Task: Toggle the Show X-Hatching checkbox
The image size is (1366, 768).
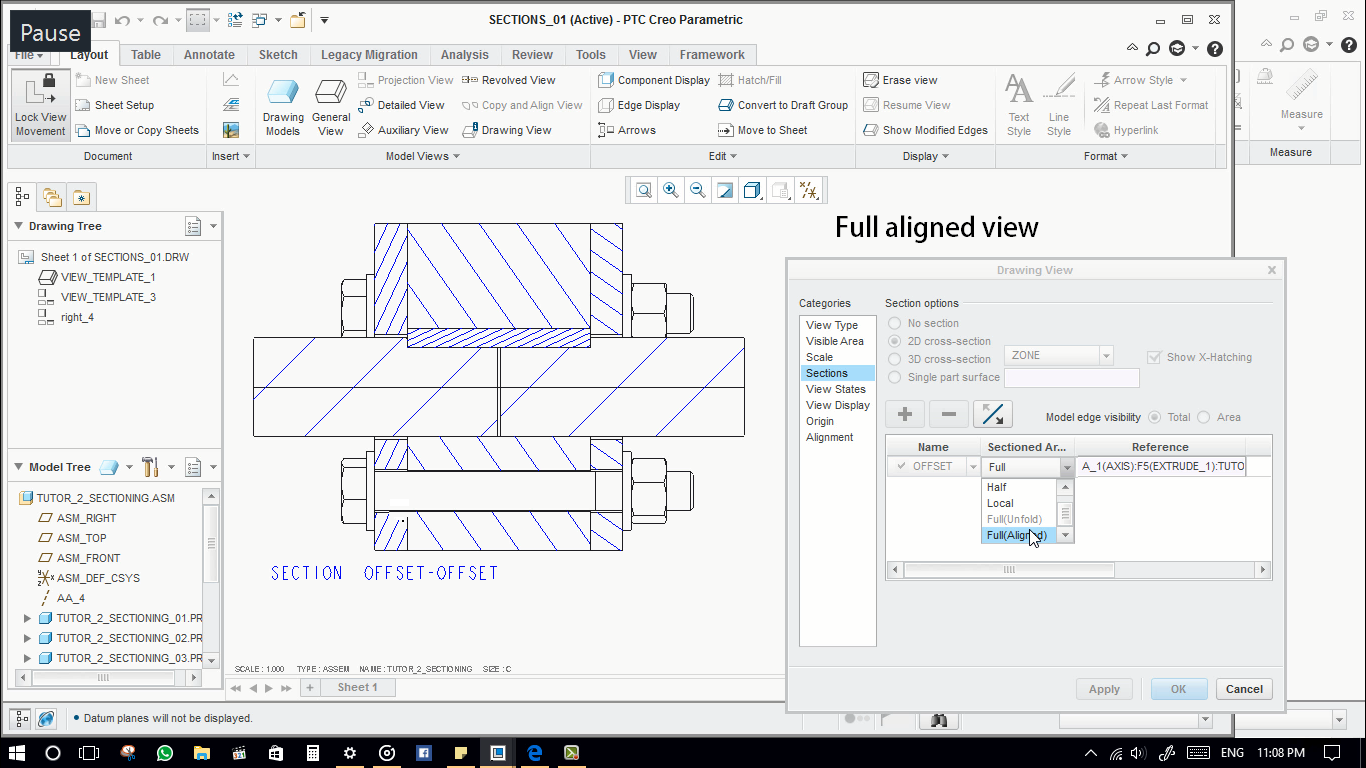Action: (x=1155, y=357)
